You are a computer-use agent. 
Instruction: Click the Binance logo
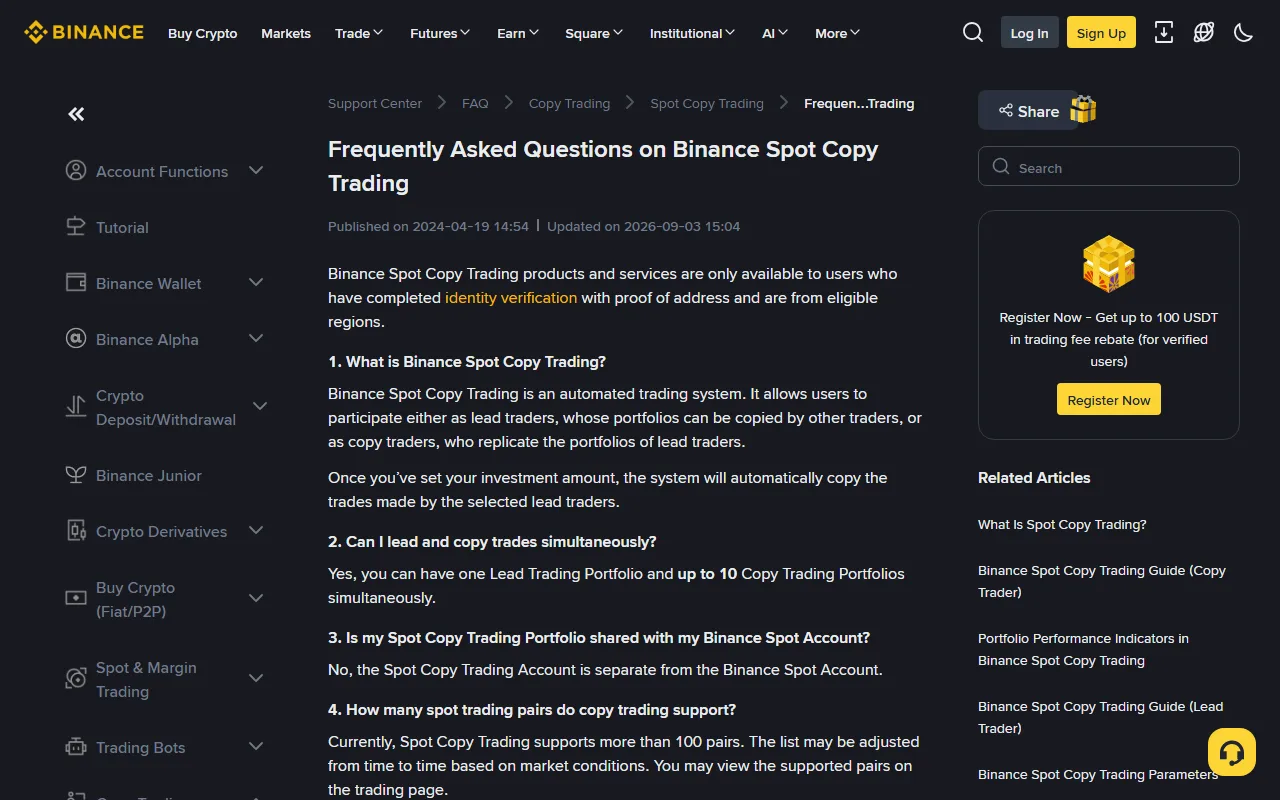[84, 32]
